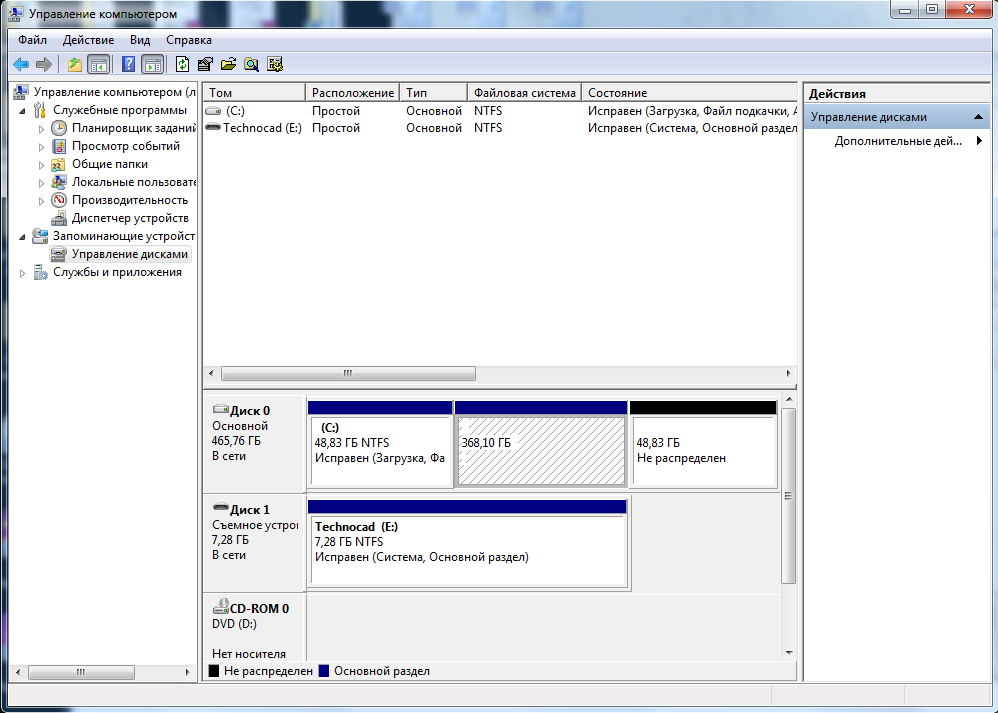
Task: Open the Действие menu
Action: point(88,40)
